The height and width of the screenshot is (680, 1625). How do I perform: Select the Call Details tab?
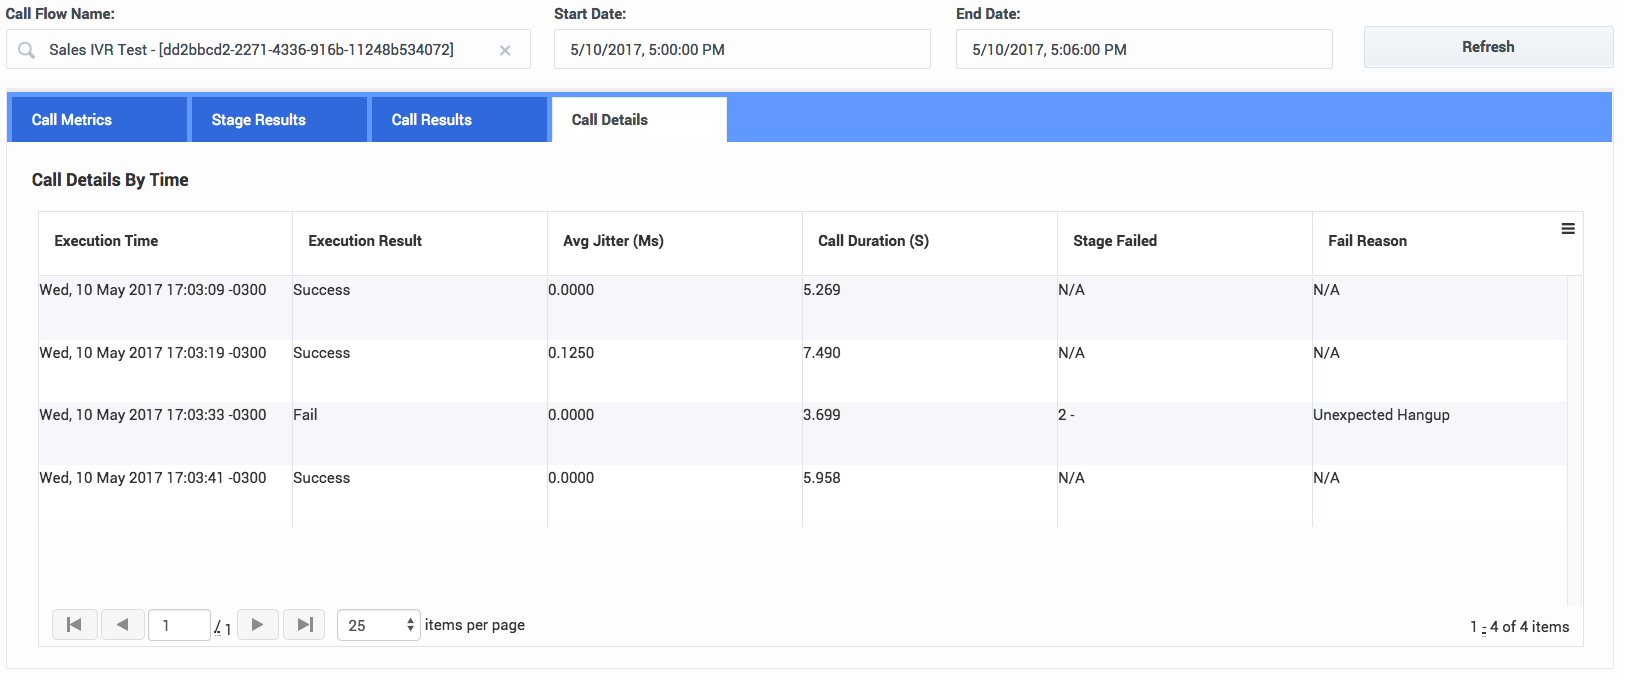[x=637, y=120]
